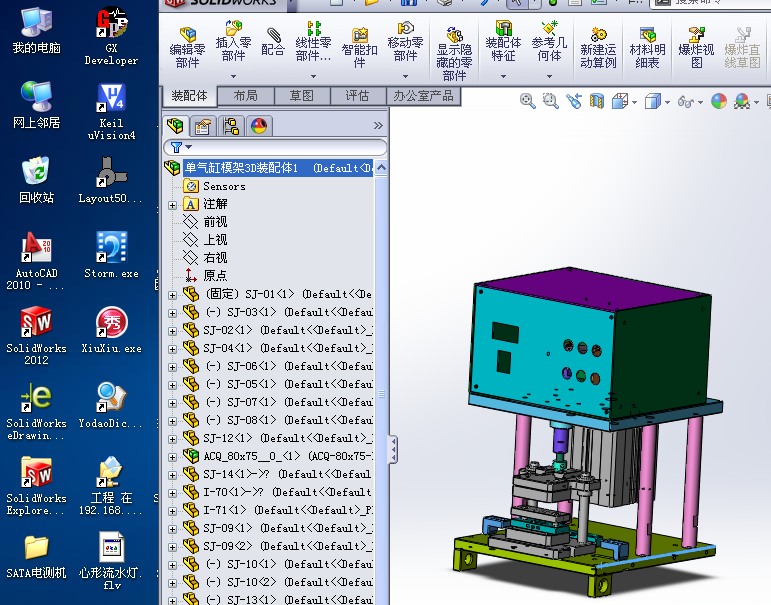Expand the (固定) SJ-01<1> component node

172,295
